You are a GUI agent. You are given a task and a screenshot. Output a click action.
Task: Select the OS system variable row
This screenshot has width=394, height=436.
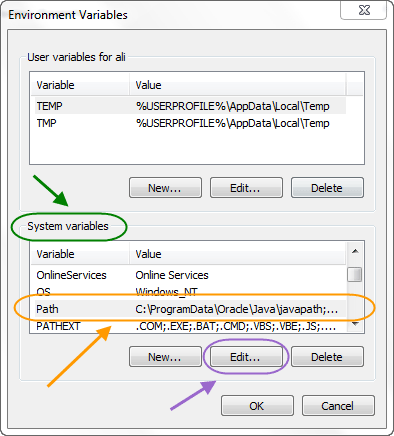pyautogui.click(x=189, y=292)
